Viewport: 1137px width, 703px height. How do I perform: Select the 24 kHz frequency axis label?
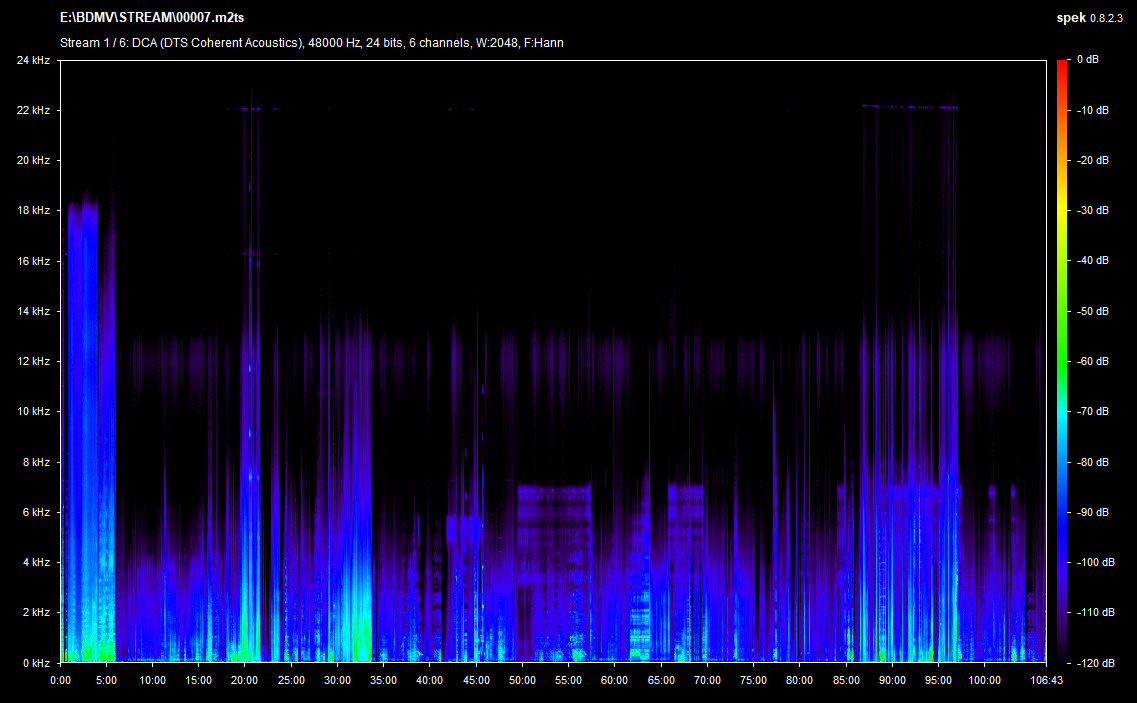click(33, 60)
